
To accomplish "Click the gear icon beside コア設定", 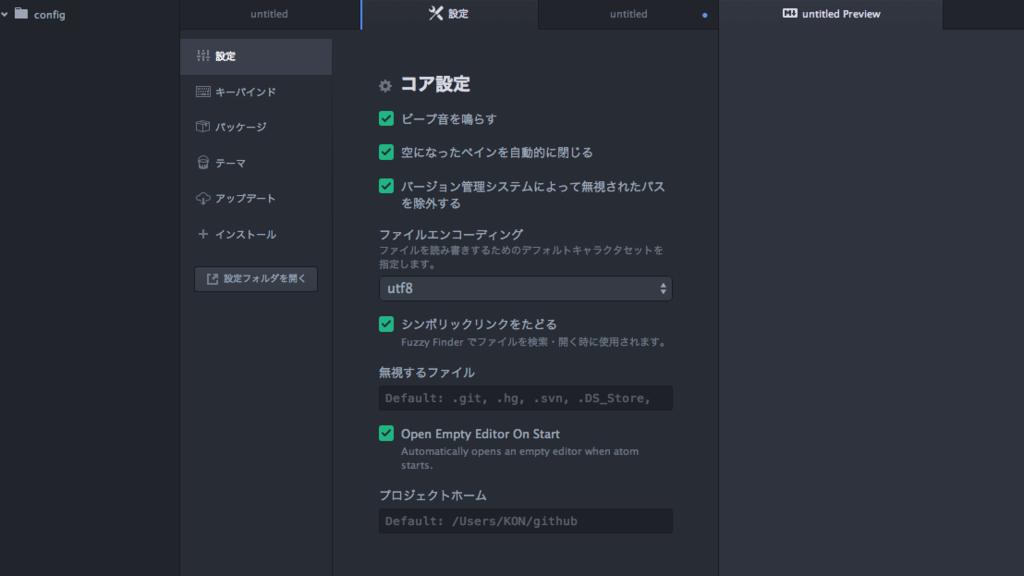I will (384, 86).
